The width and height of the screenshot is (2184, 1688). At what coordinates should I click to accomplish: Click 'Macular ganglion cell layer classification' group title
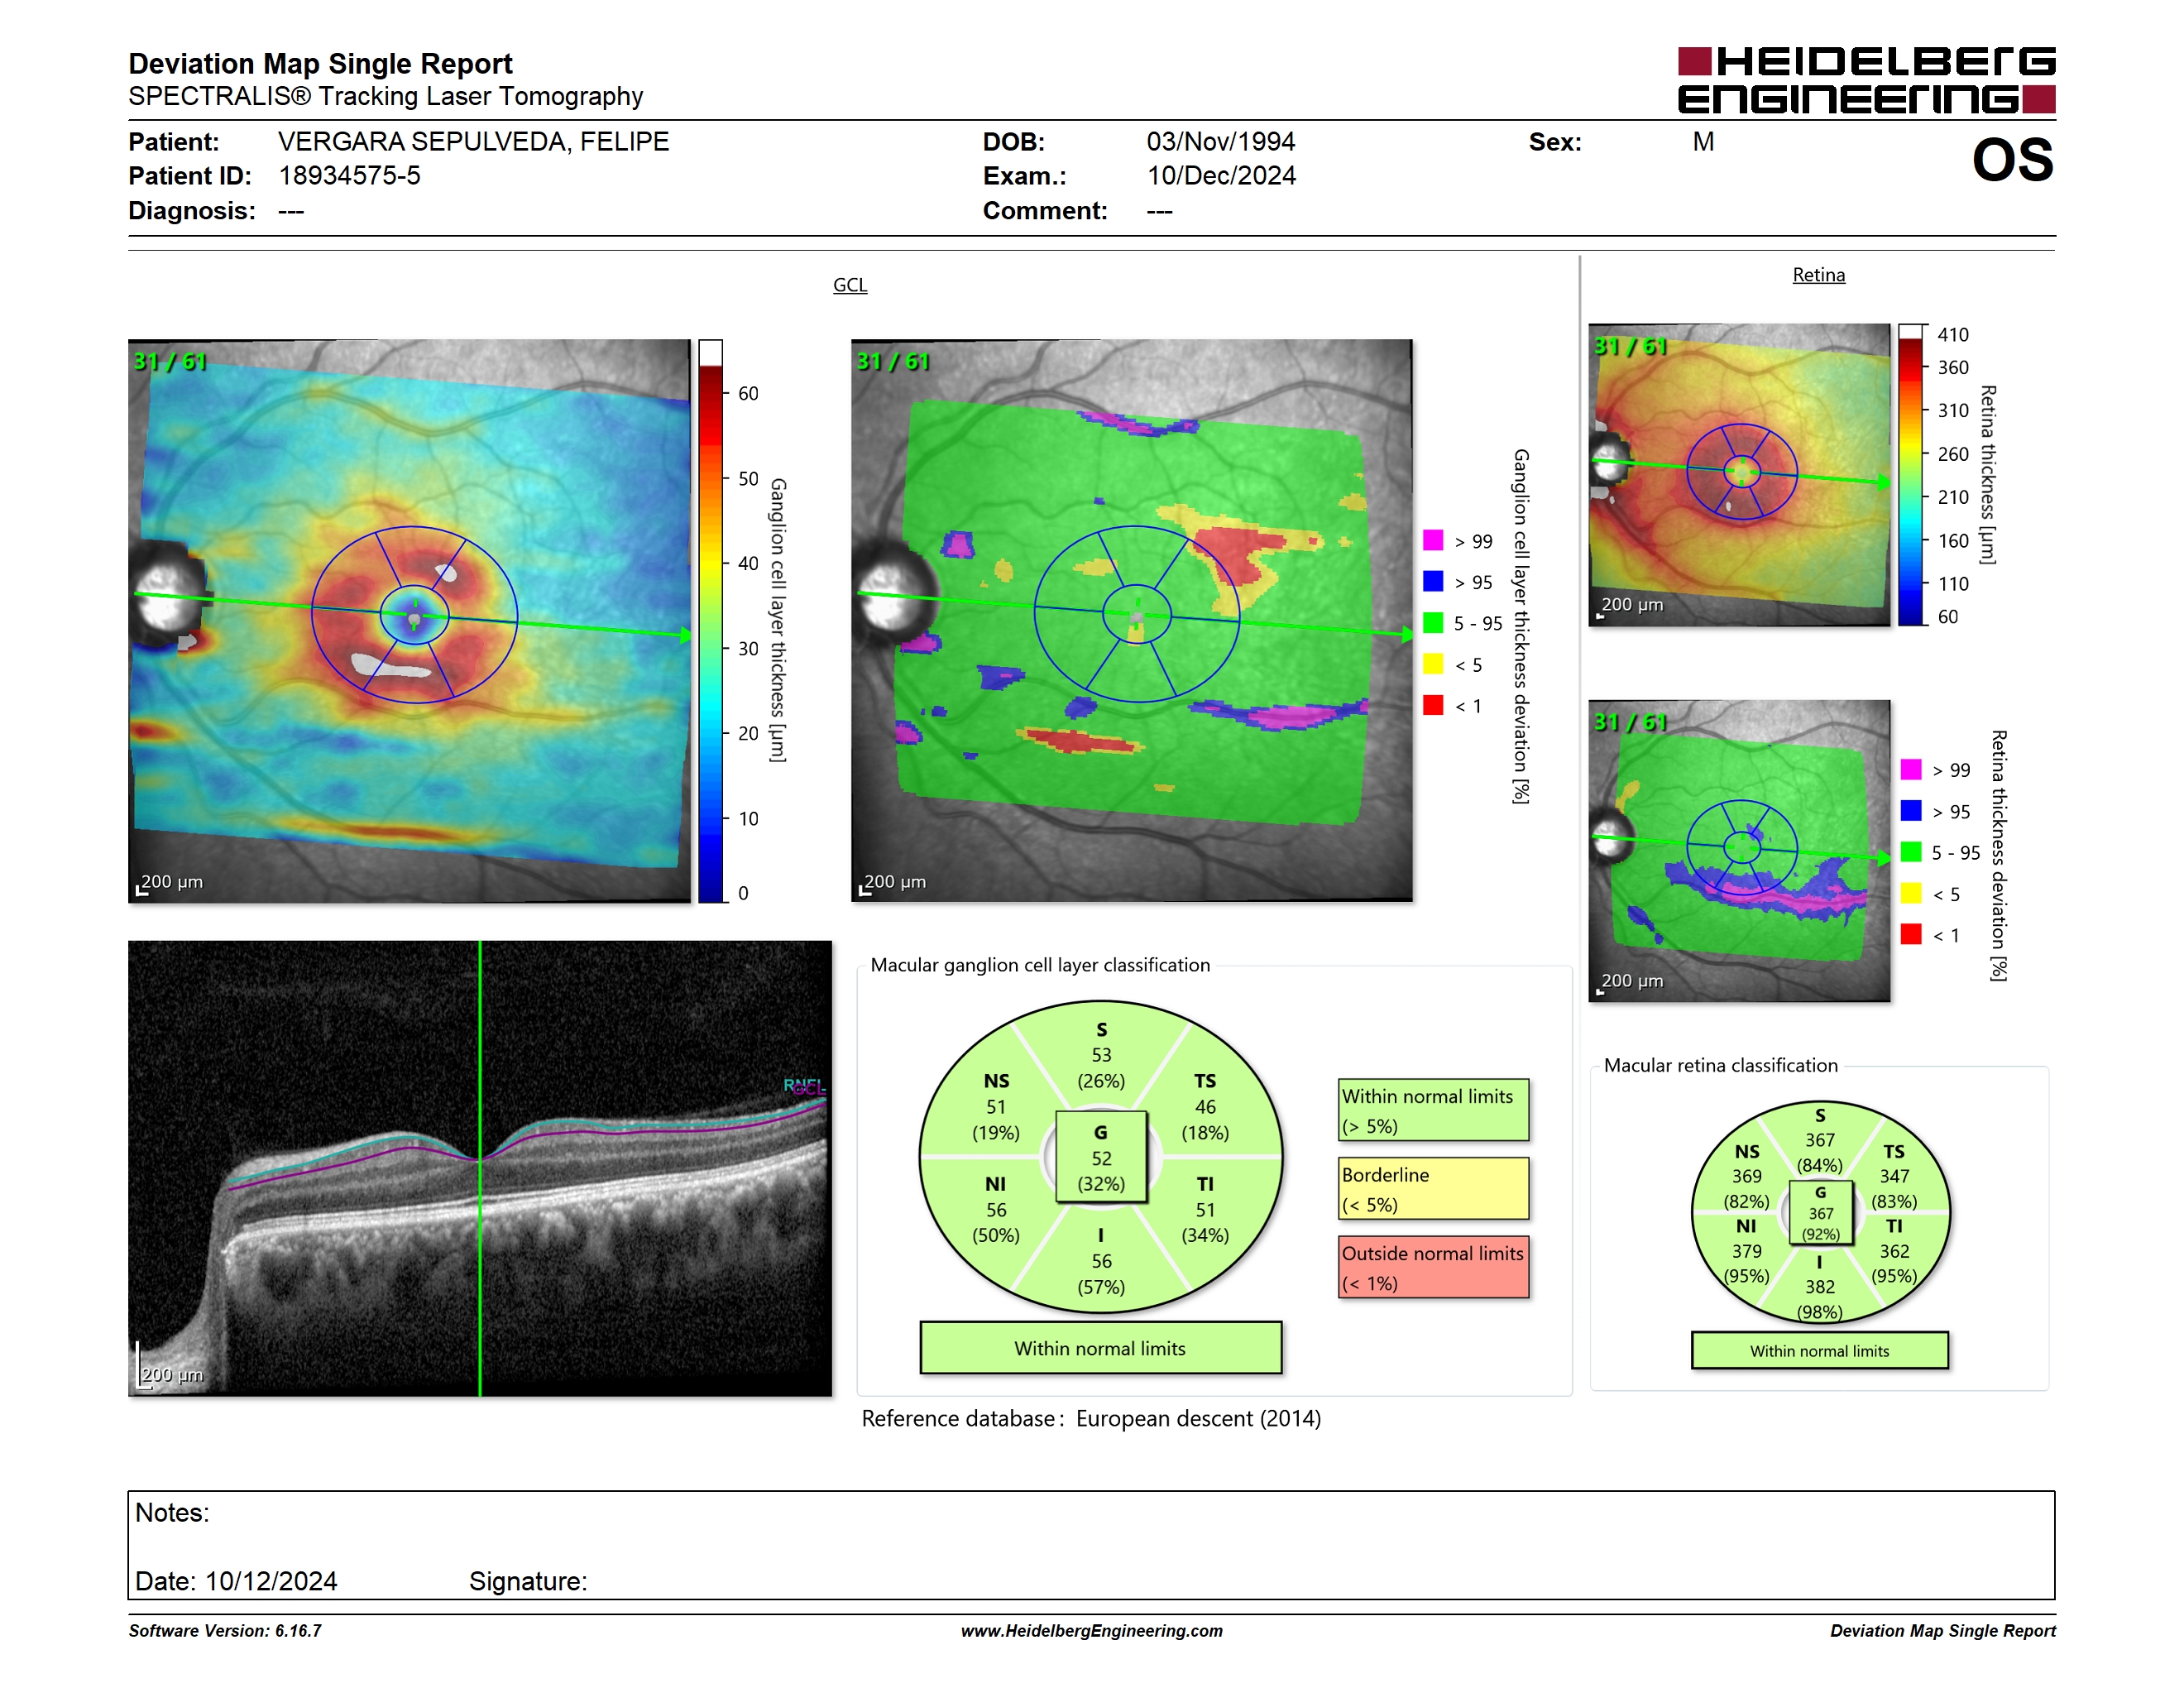(x=1040, y=965)
